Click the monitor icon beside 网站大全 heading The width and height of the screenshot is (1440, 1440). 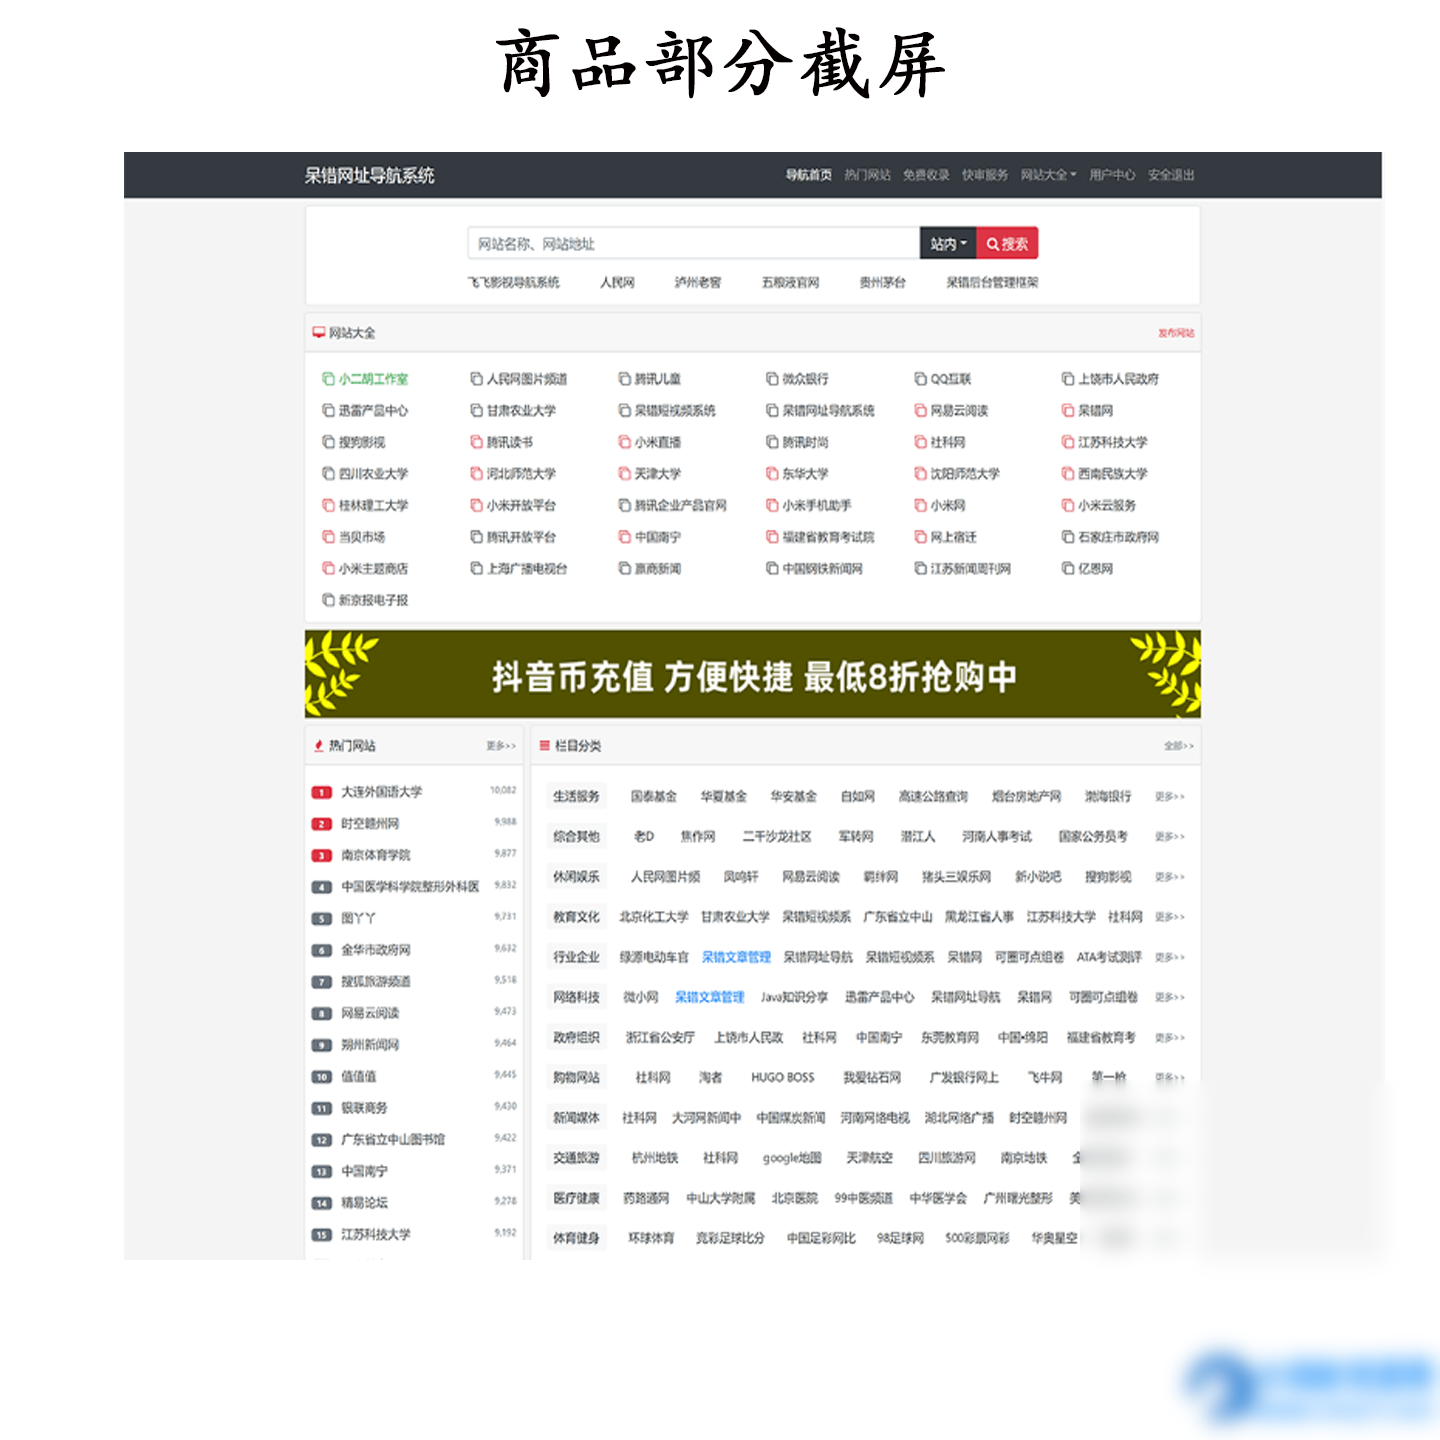[318, 332]
